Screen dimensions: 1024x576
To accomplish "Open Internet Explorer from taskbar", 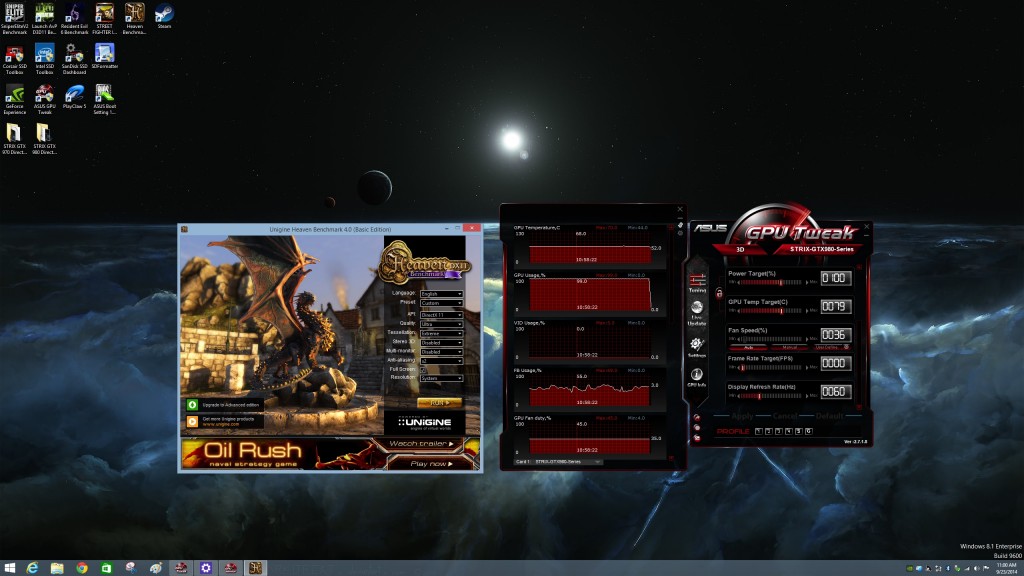I will (32, 568).
